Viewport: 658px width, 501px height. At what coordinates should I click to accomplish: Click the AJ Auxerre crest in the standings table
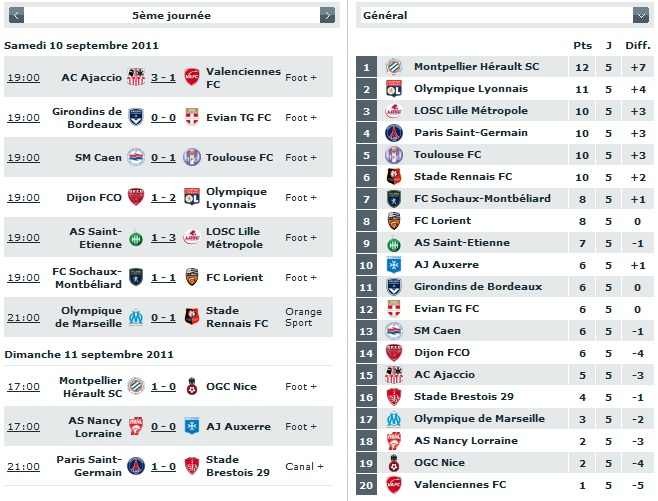[394, 265]
